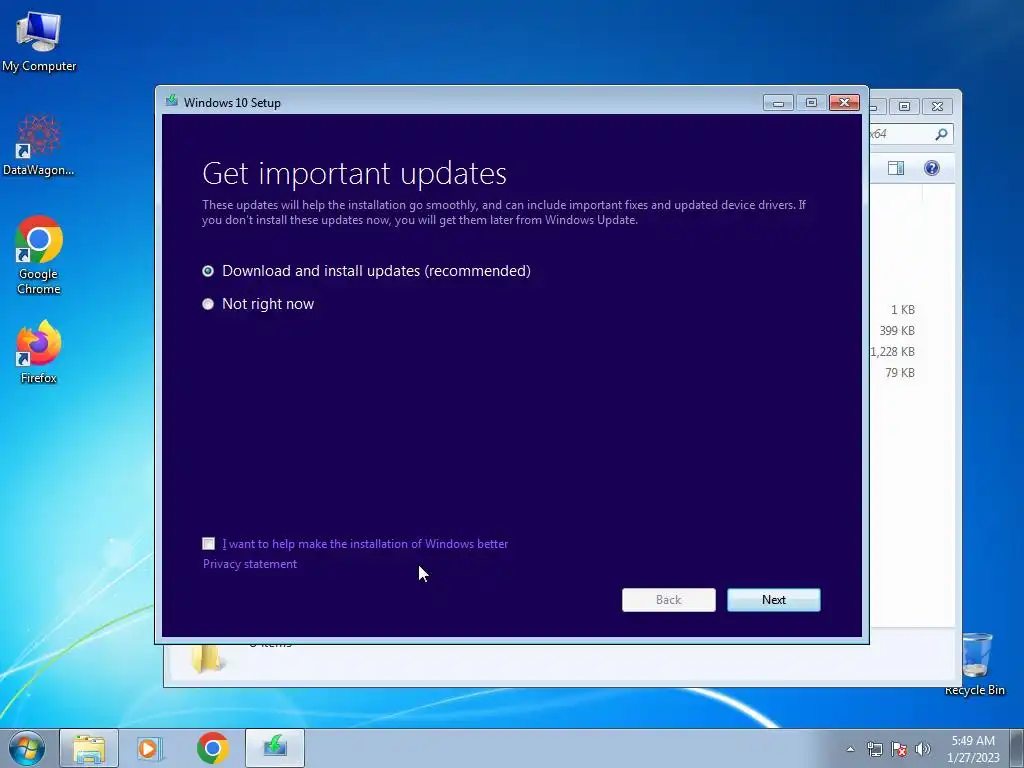The height and width of the screenshot is (768, 1024).
Task: Open Explorer help question mark icon
Action: click(932, 168)
